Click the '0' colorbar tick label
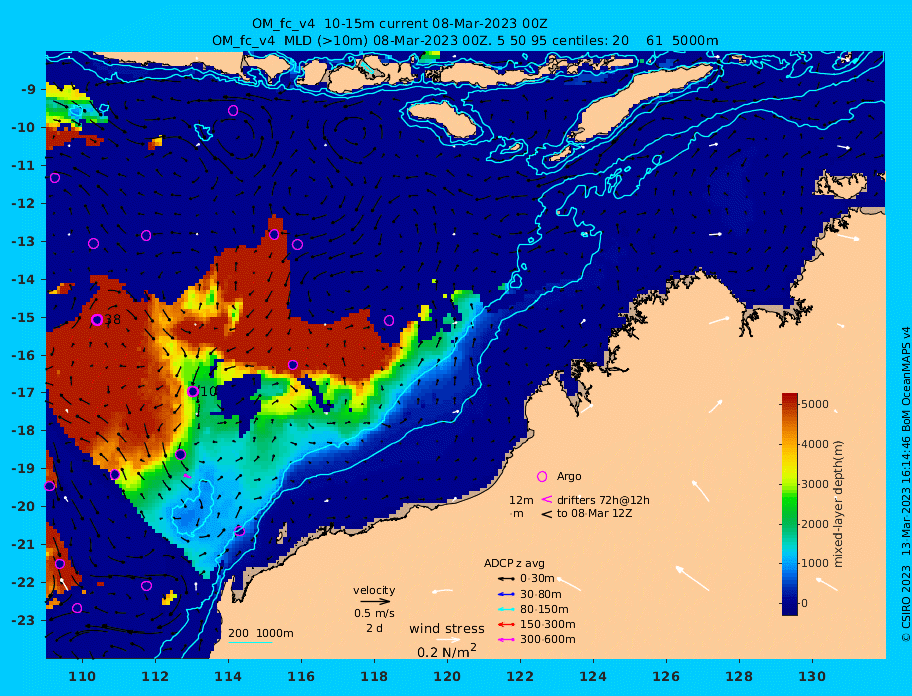This screenshot has height=696, width=912. [x=804, y=603]
